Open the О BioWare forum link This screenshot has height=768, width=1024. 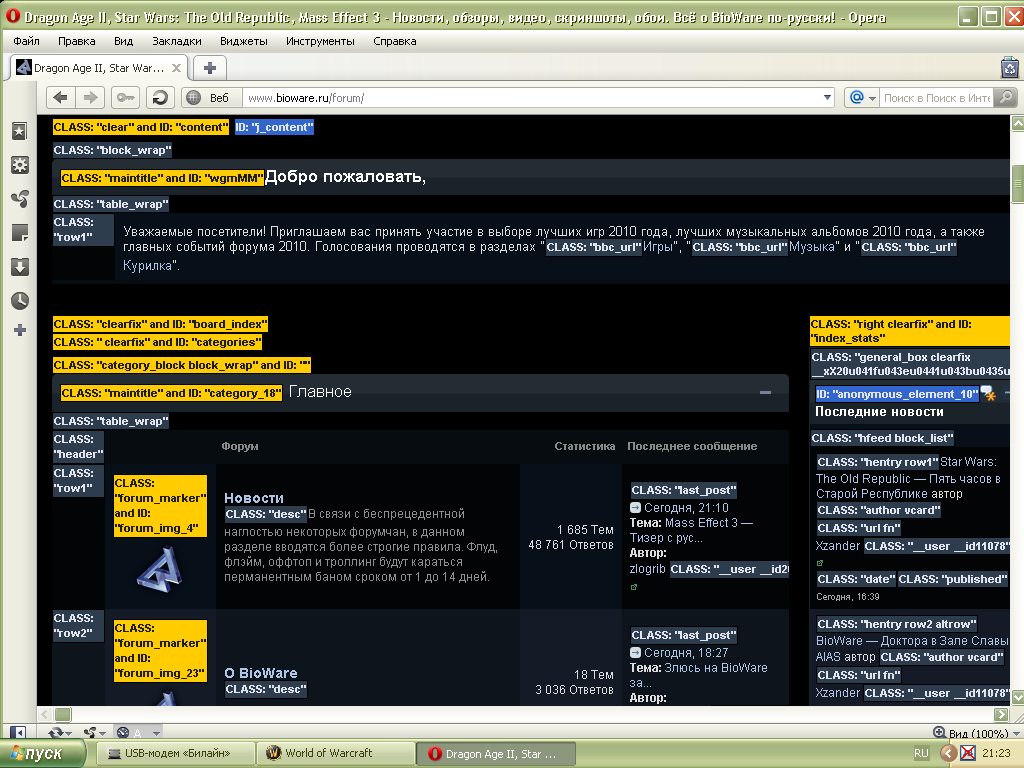pos(261,673)
